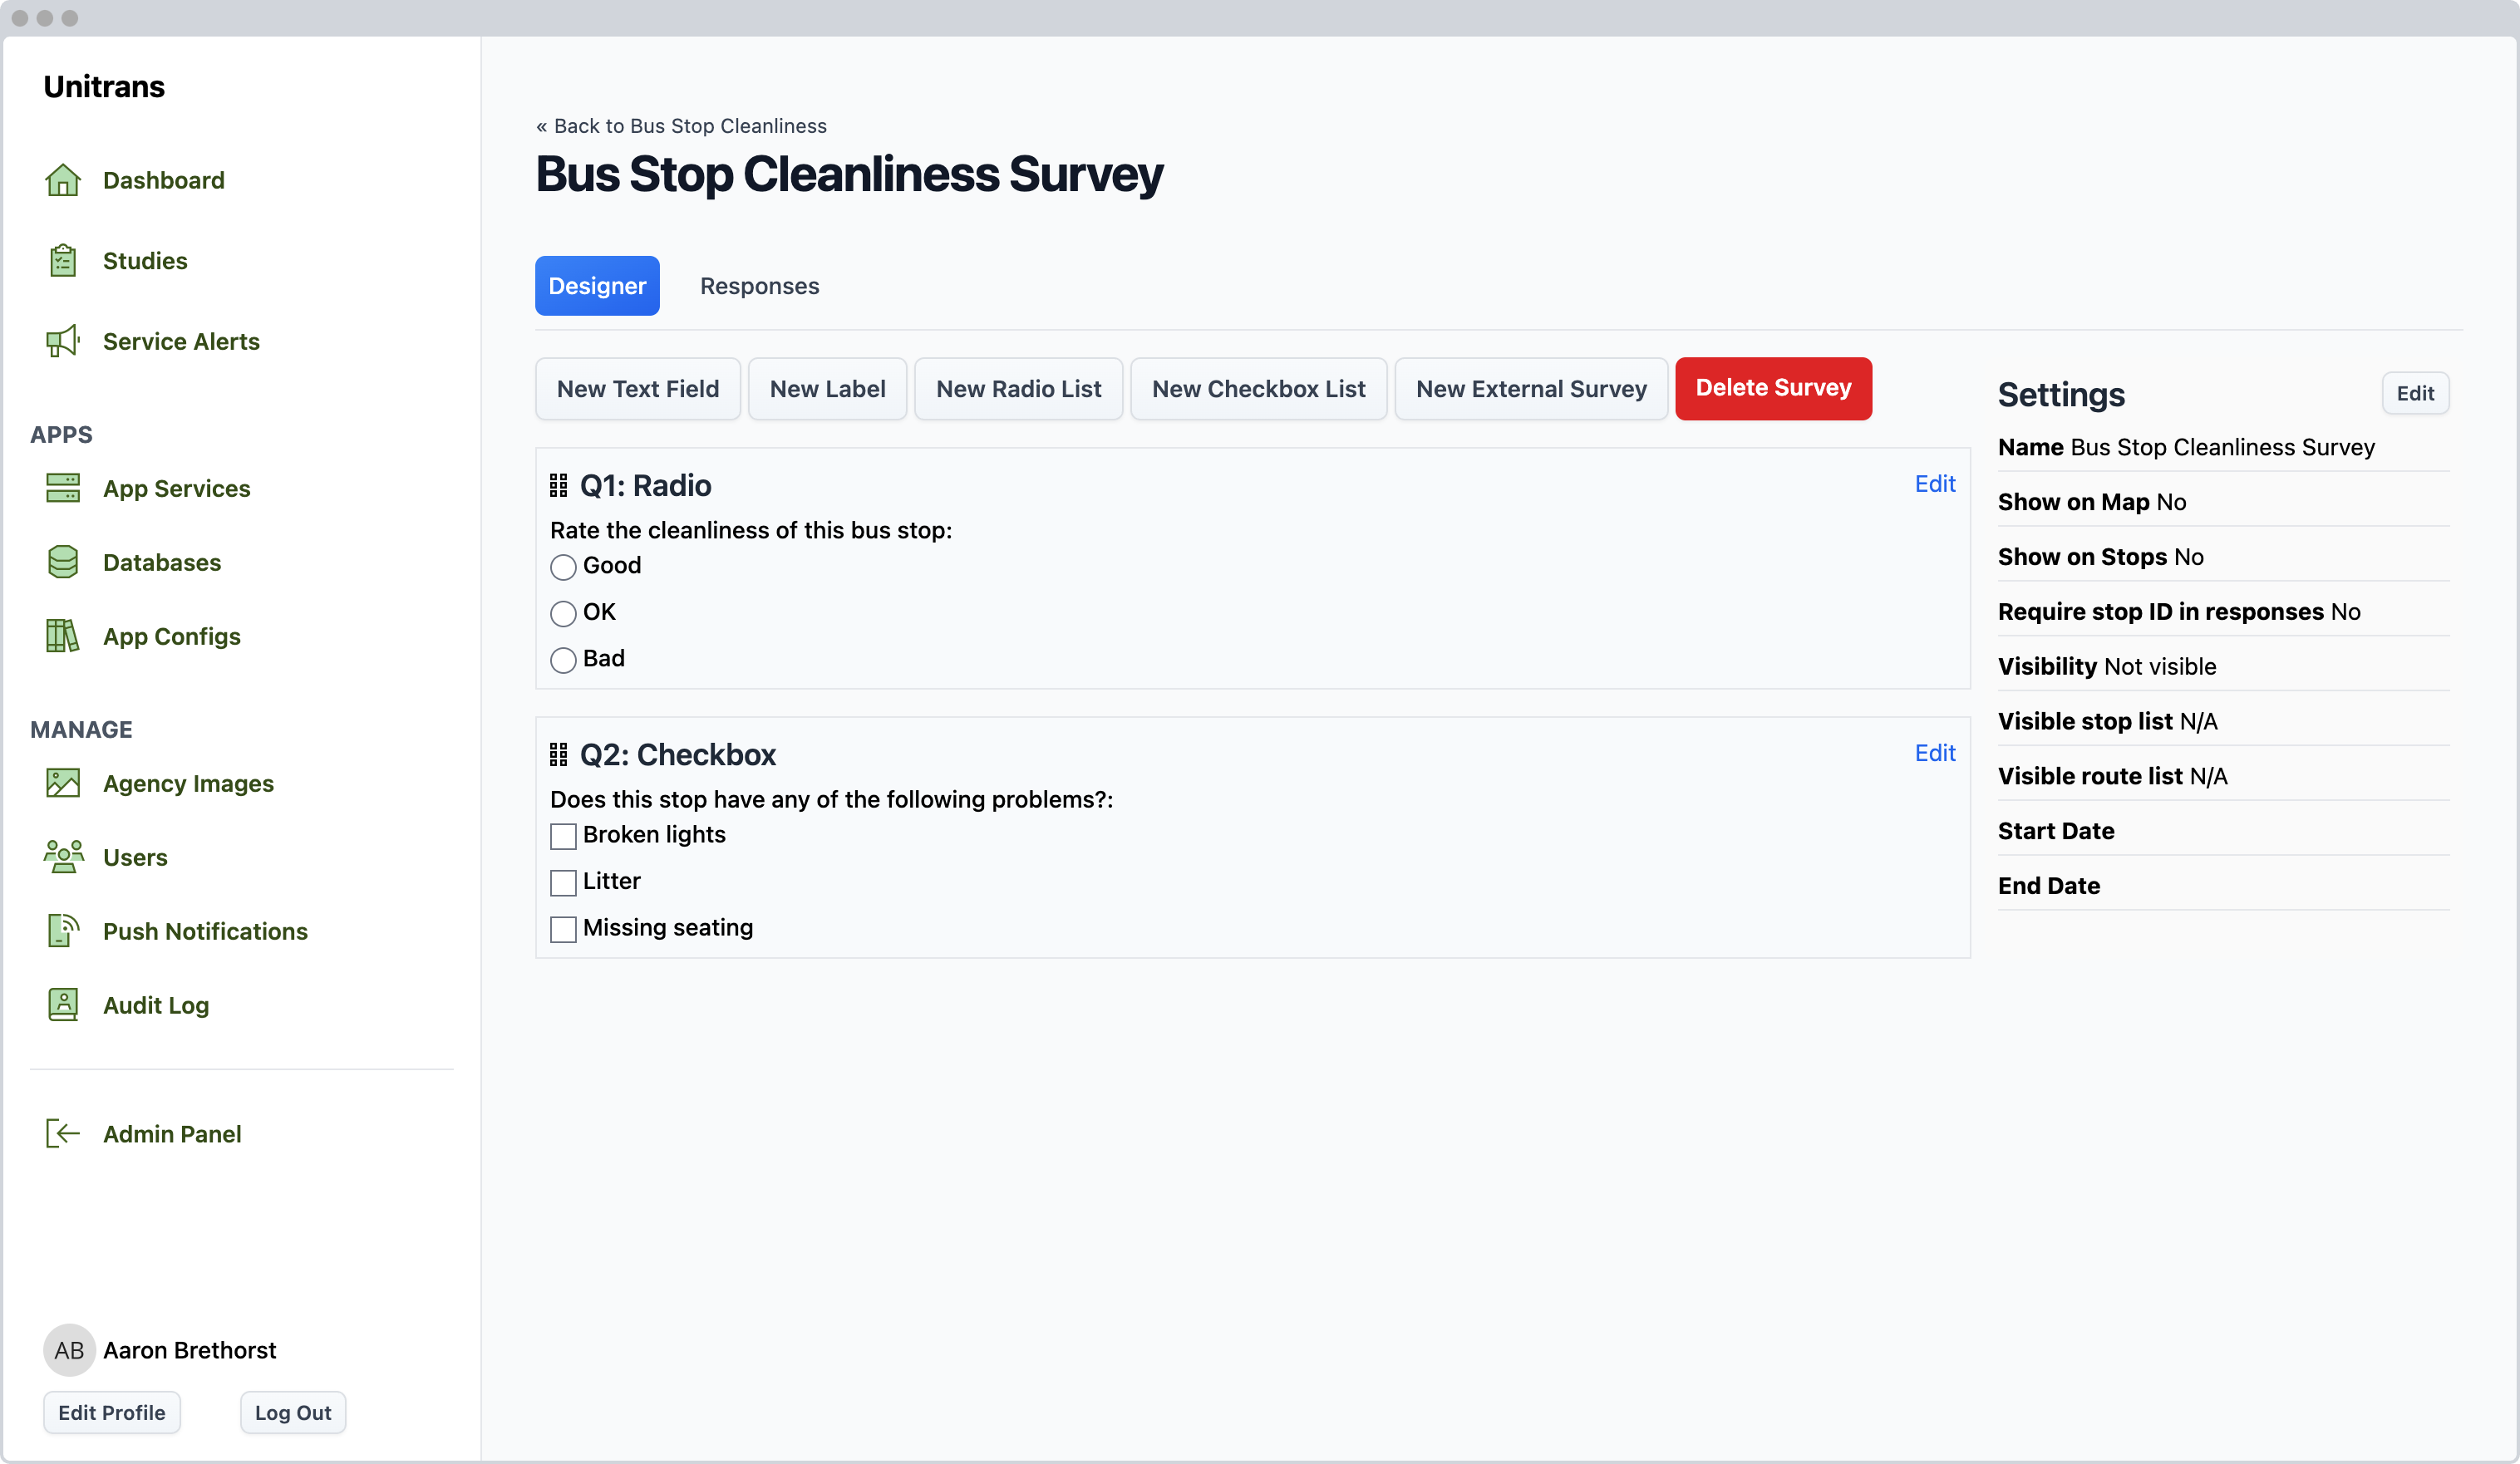Choose the Bad radio option
This screenshot has height=1464, width=2520.
563,660
